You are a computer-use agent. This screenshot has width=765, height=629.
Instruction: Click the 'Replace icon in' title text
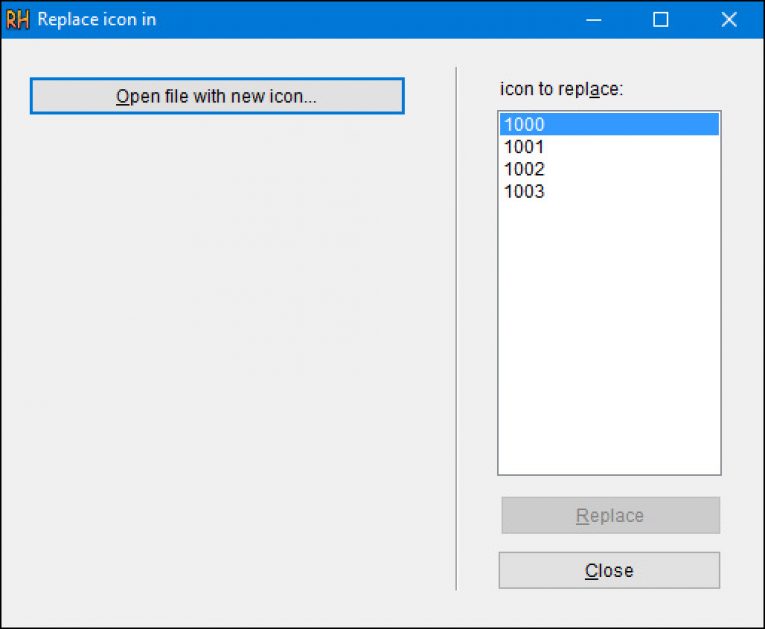pos(97,20)
